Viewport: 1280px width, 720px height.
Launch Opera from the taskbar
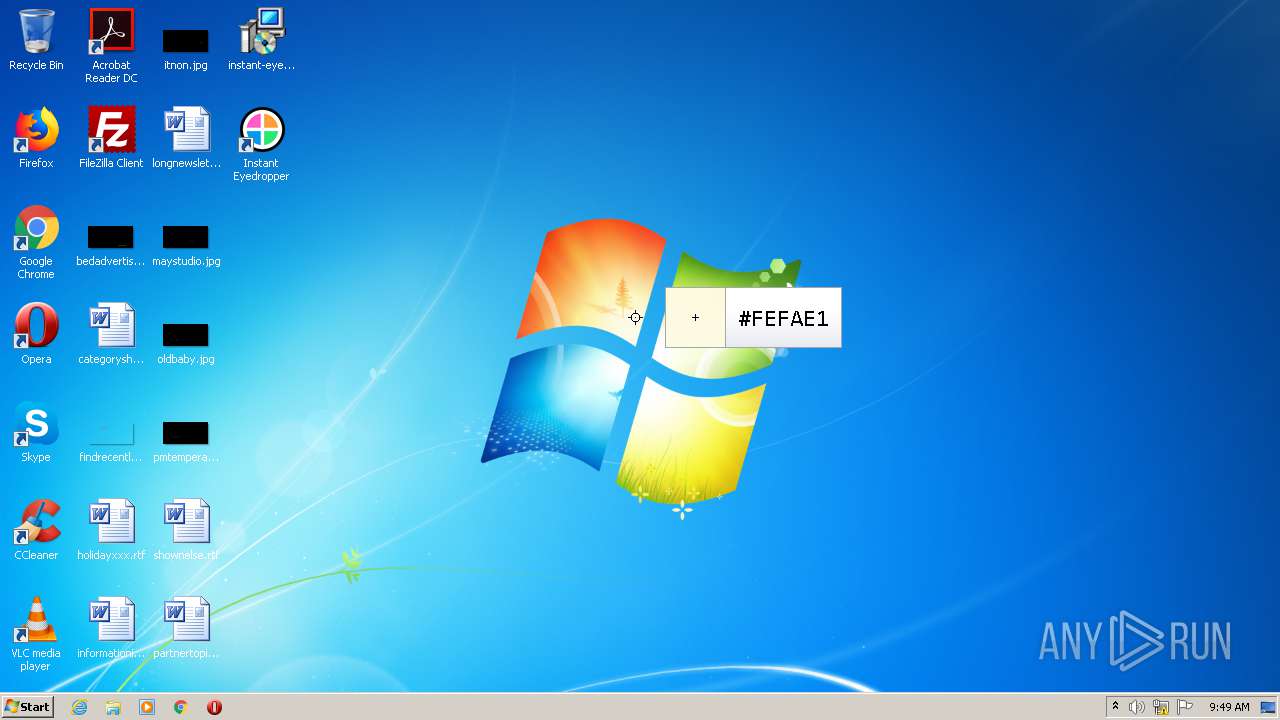pyautogui.click(x=214, y=707)
